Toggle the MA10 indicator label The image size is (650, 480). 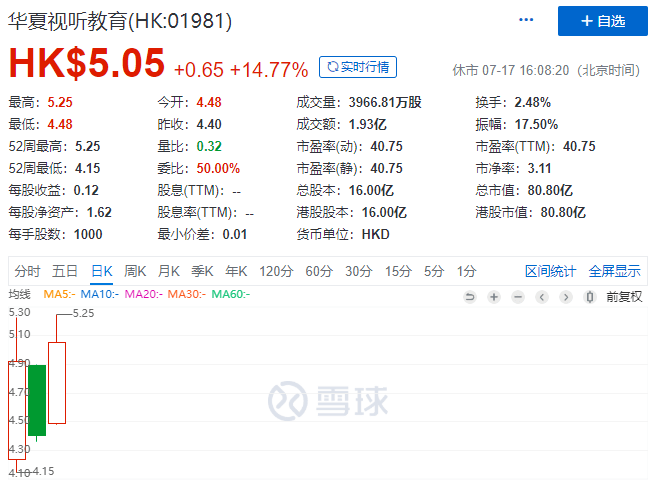pos(100,294)
